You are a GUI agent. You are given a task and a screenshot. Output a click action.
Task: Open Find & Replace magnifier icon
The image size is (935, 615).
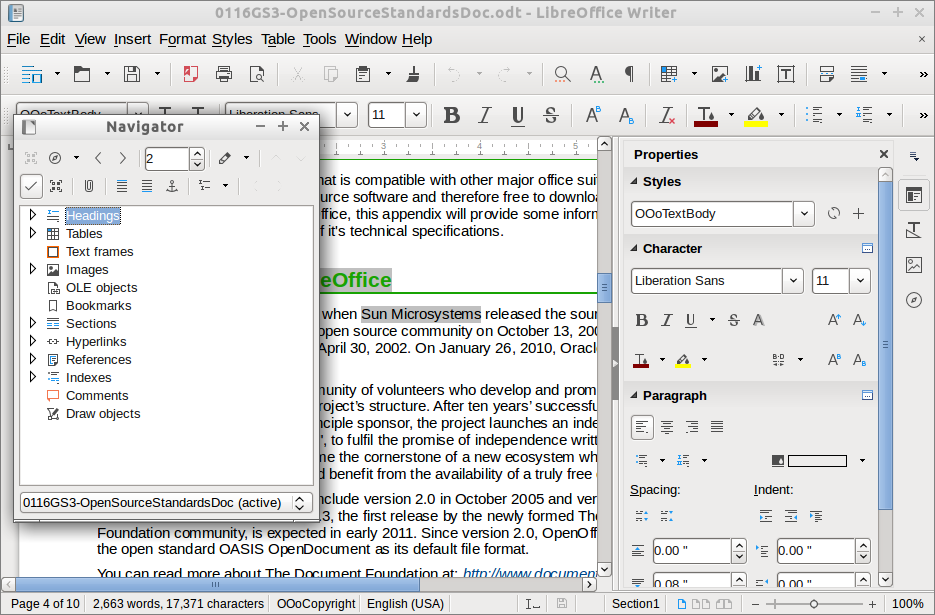[562, 74]
